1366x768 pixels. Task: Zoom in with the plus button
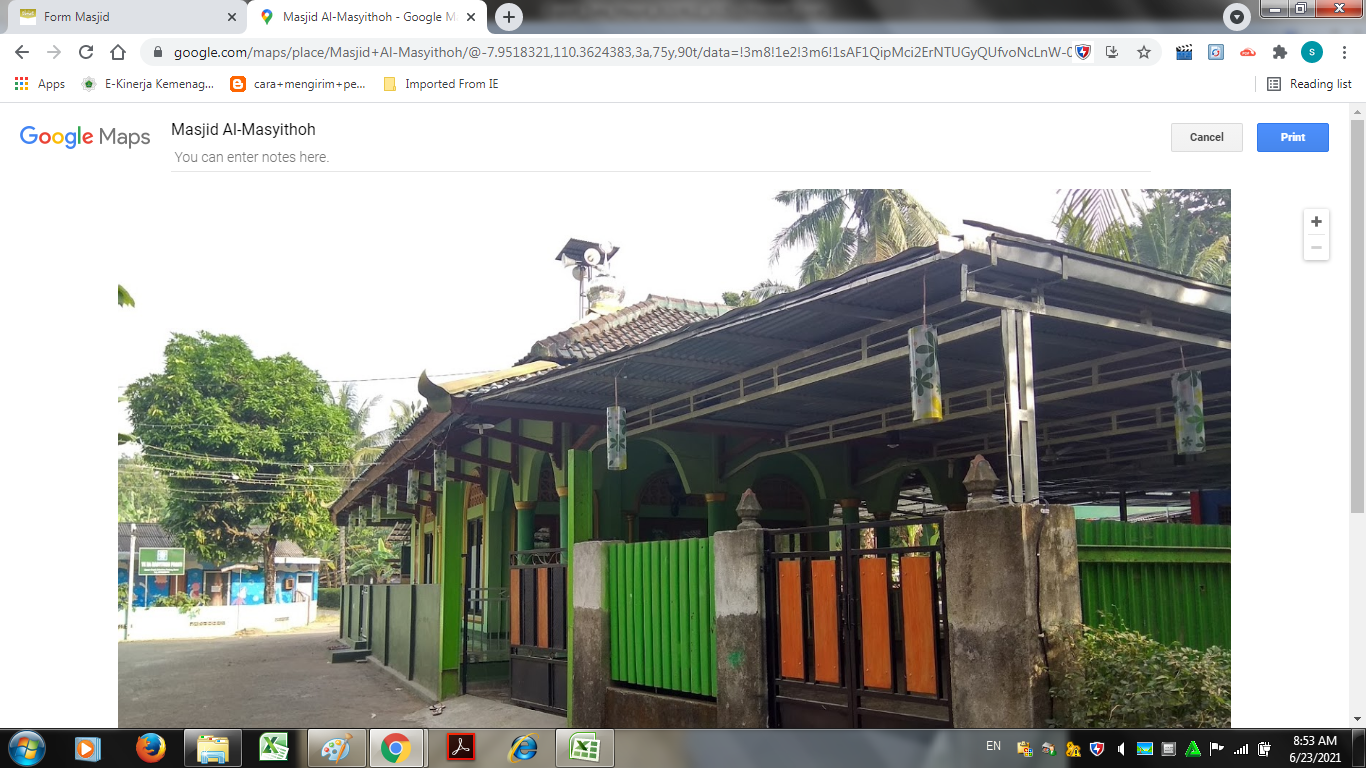(x=1316, y=222)
